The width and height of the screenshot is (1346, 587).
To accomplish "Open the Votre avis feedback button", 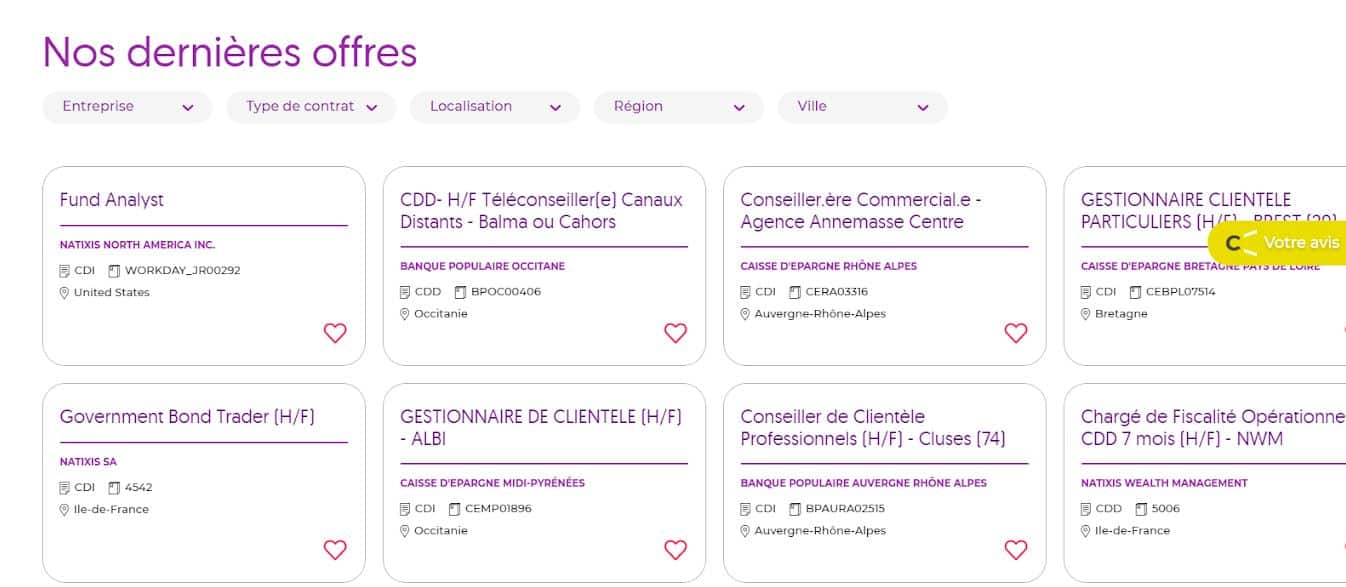I will tap(1278, 243).
